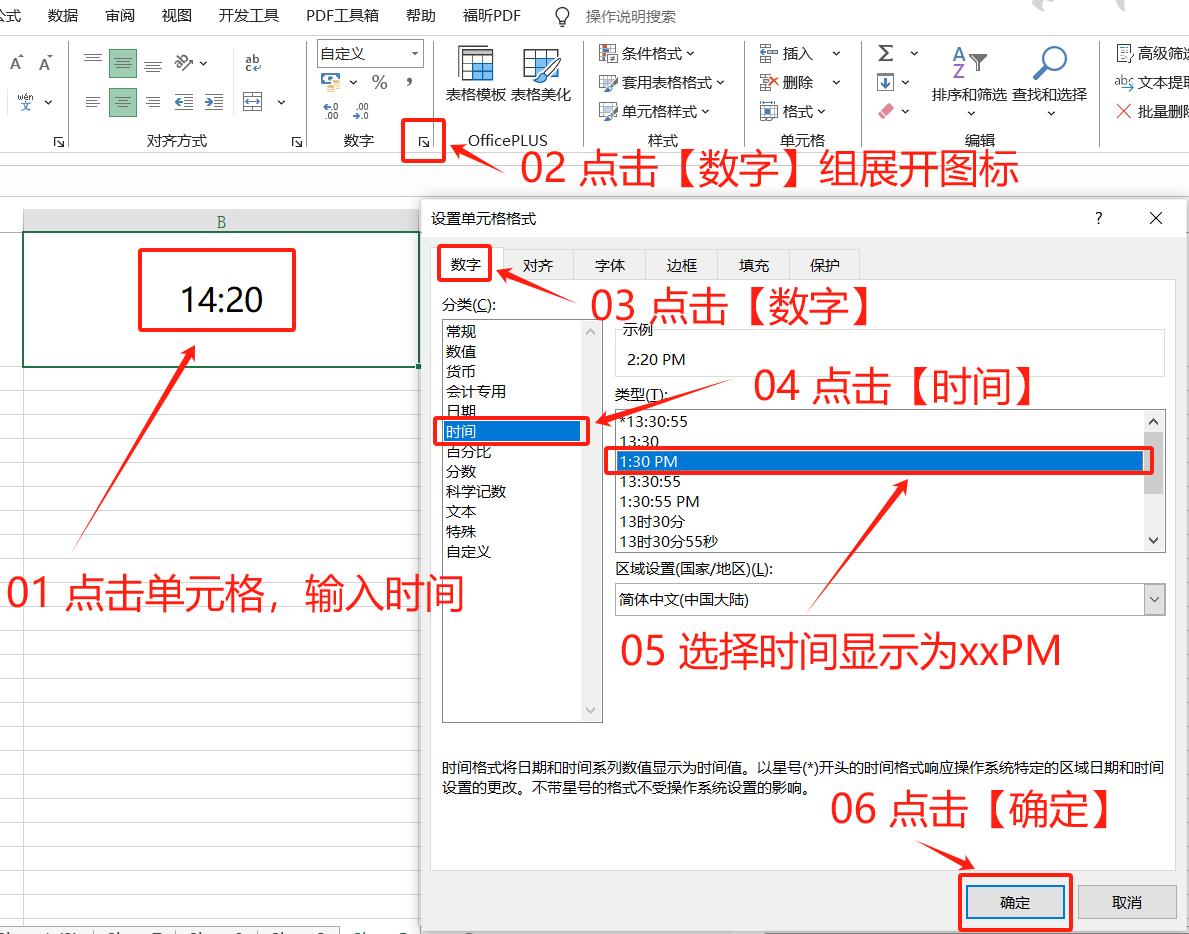Click the 操作说明搜索 search field
Screen dimensions: 1189x934
(630, 17)
